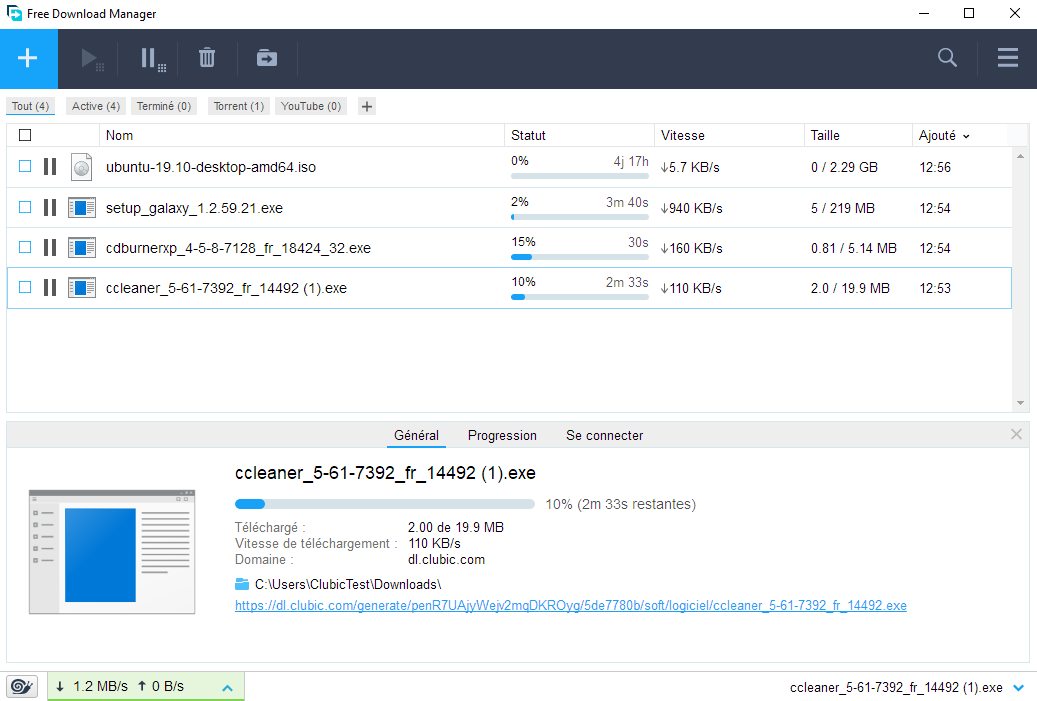Image resolution: width=1037 pixels, height=701 pixels.
Task: Select the setup_galaxy_1.2.59.21.exe file name
Action: (194, 208)
